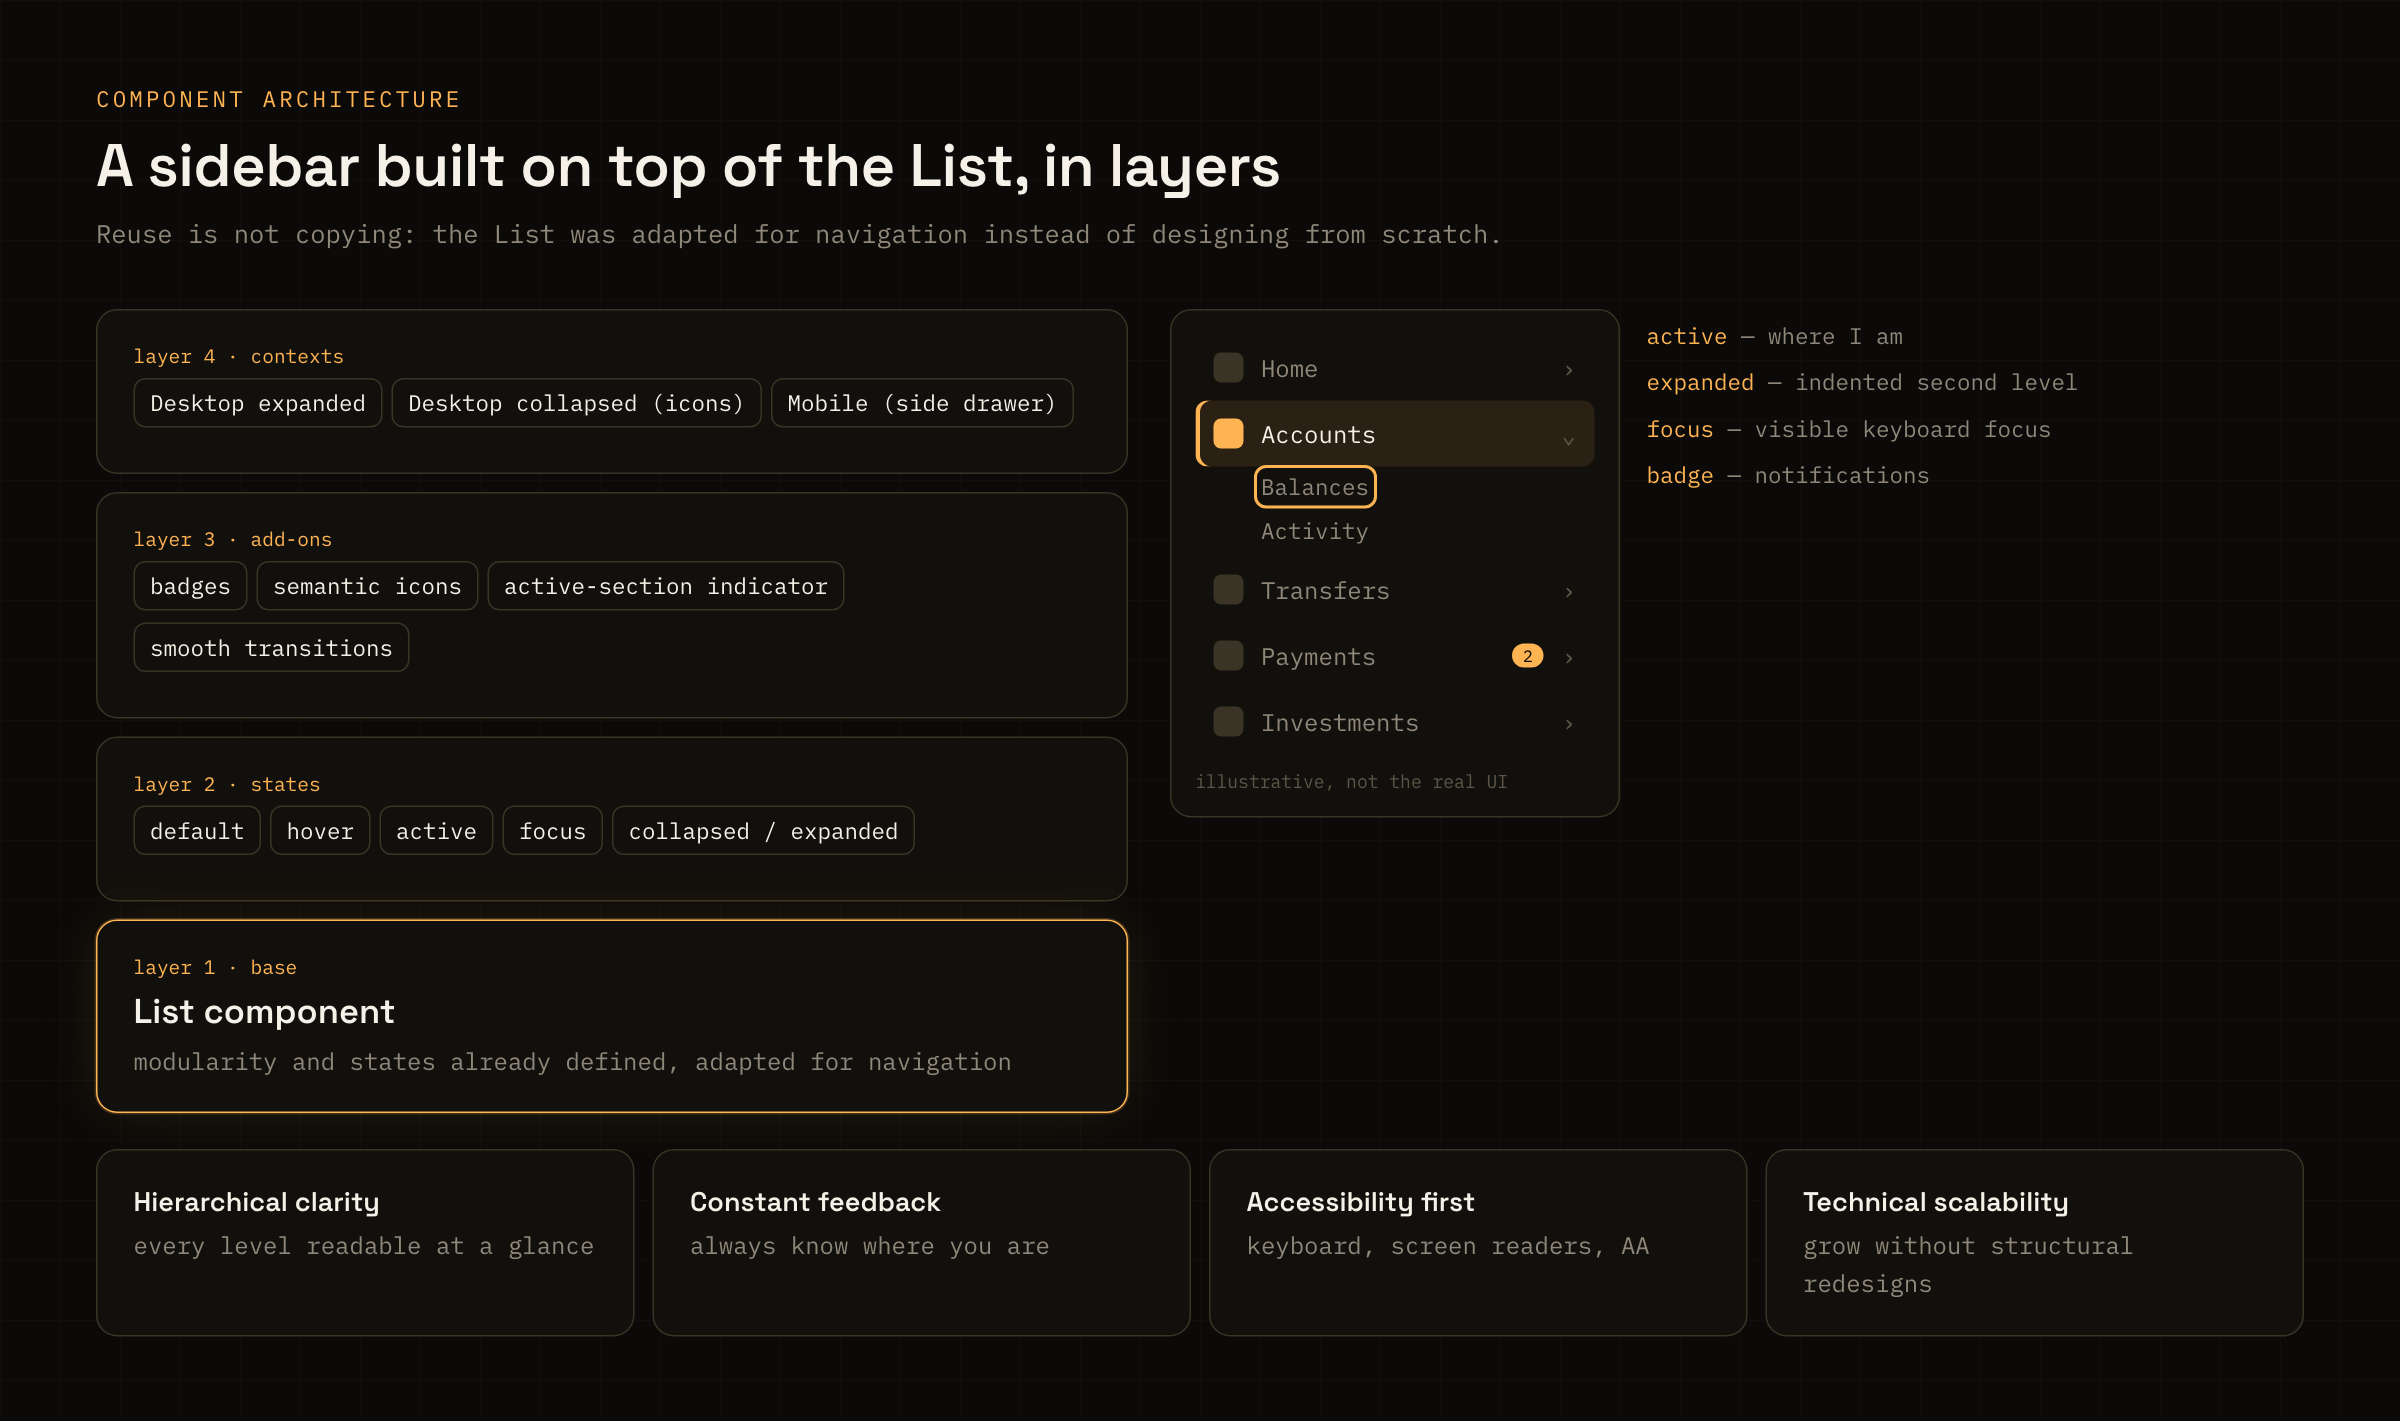The image size is (2400, 1421).
Task: Expand the Payments chevron arrow
Action: tap(1569, 658)
